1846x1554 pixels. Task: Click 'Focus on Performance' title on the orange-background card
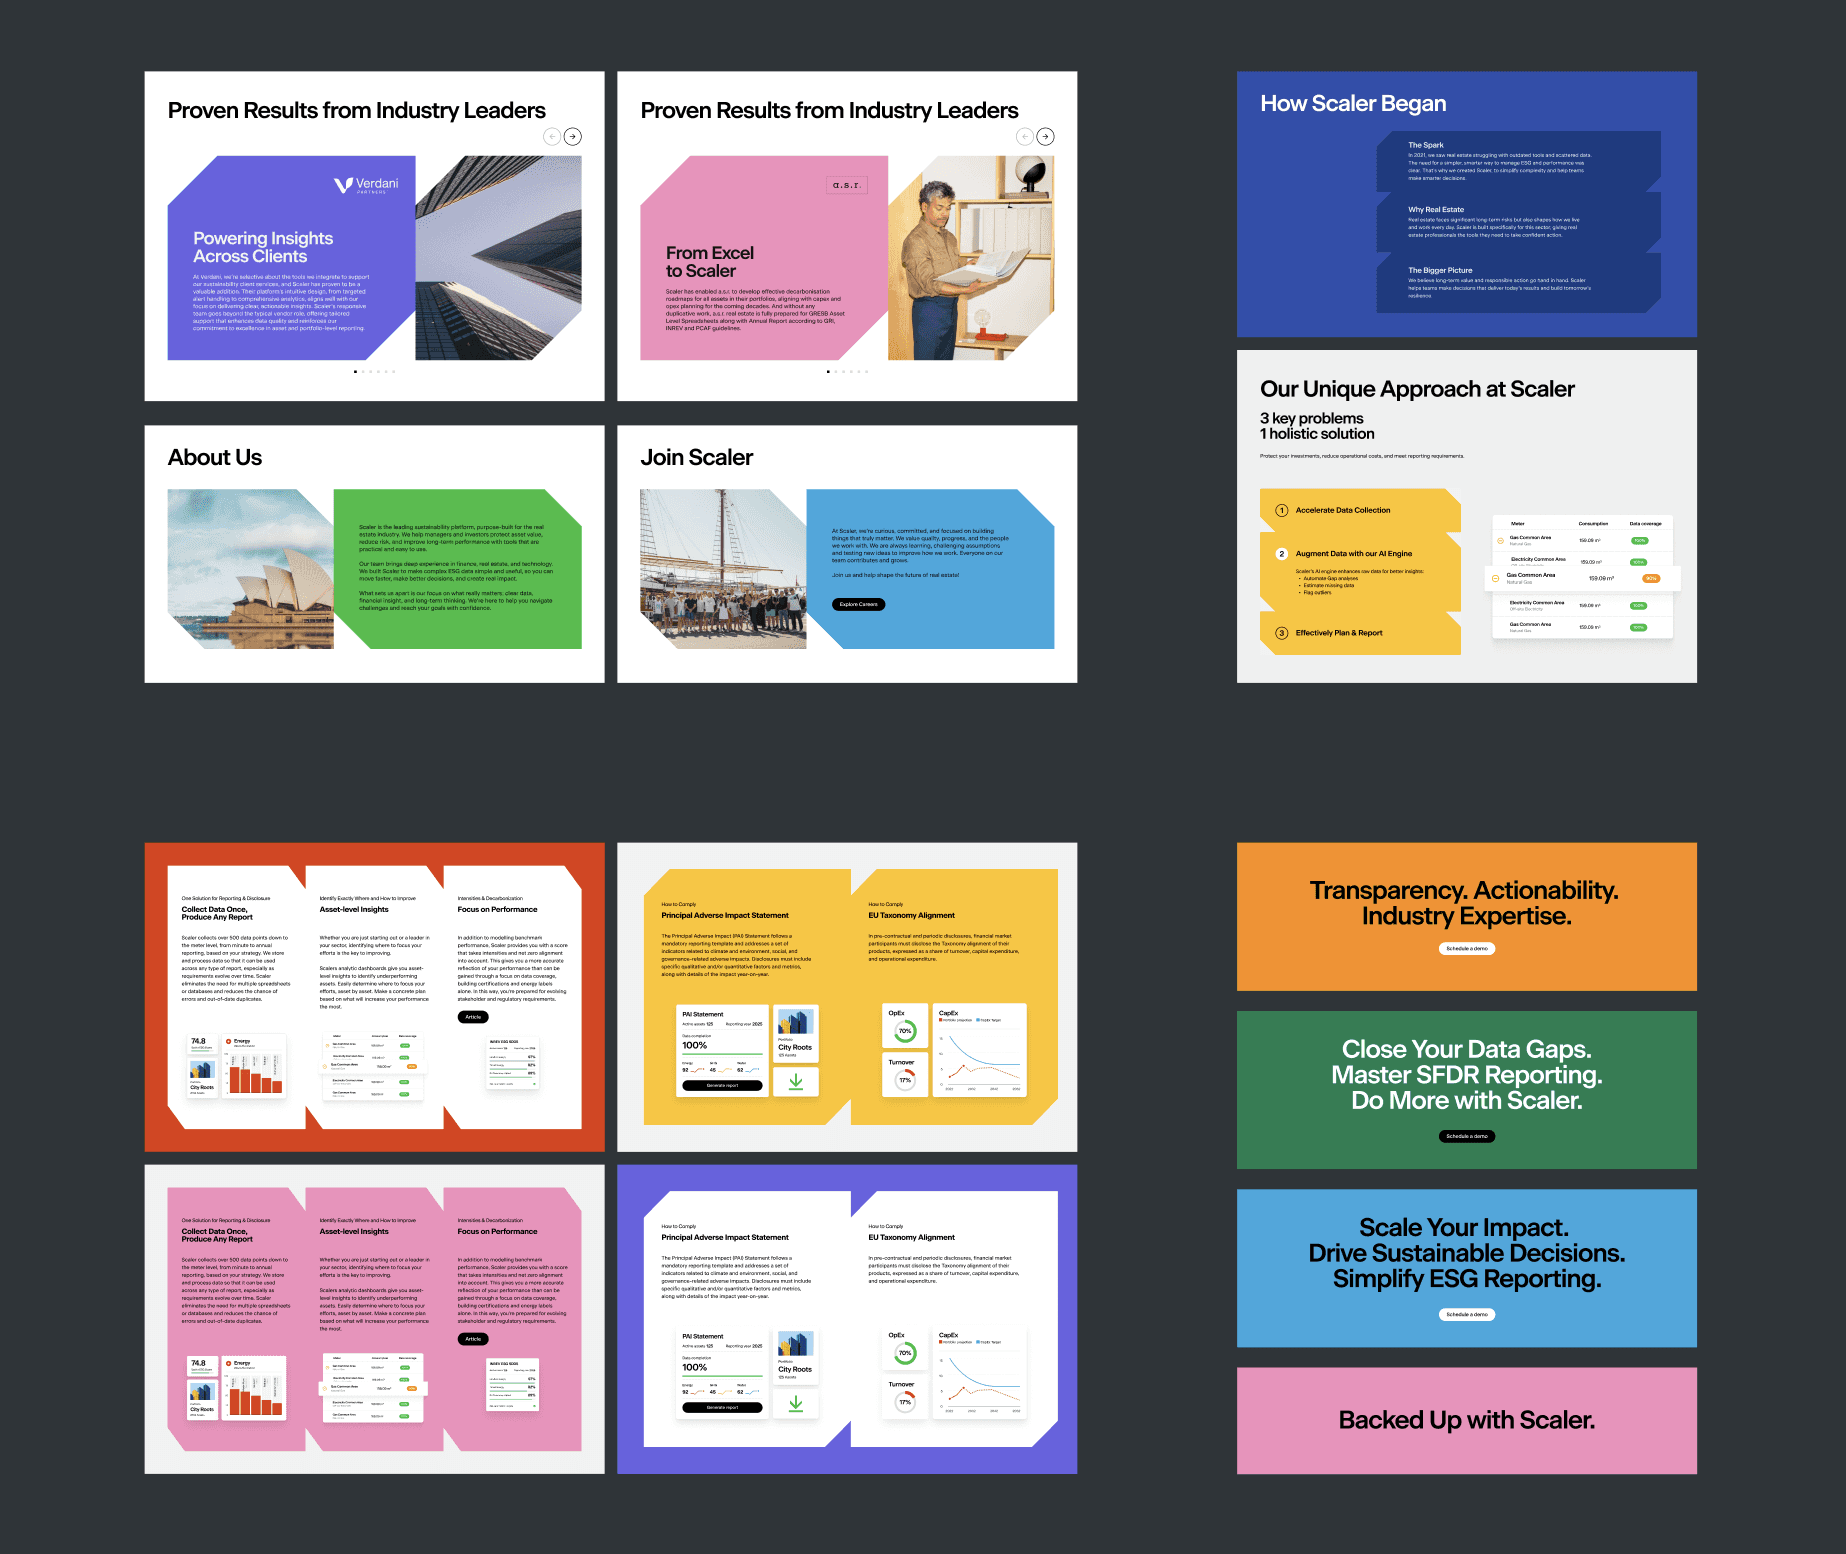coord(497,909)
